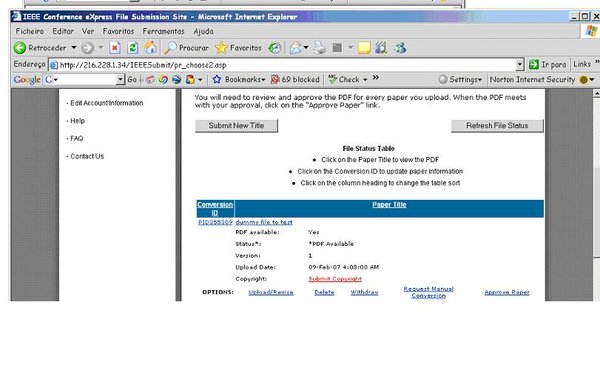The height and width of the screenshot is (379, 600).
Task: Click the Retroceder back arrow icon
Action: [x=20, y=48]
